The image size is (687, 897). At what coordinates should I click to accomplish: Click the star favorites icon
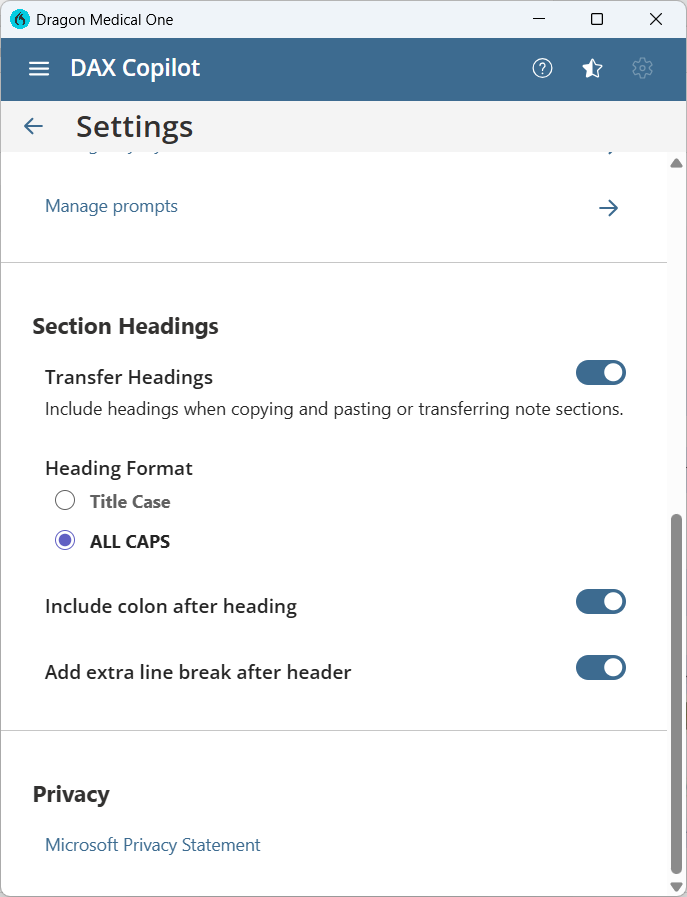coord(592,68)
